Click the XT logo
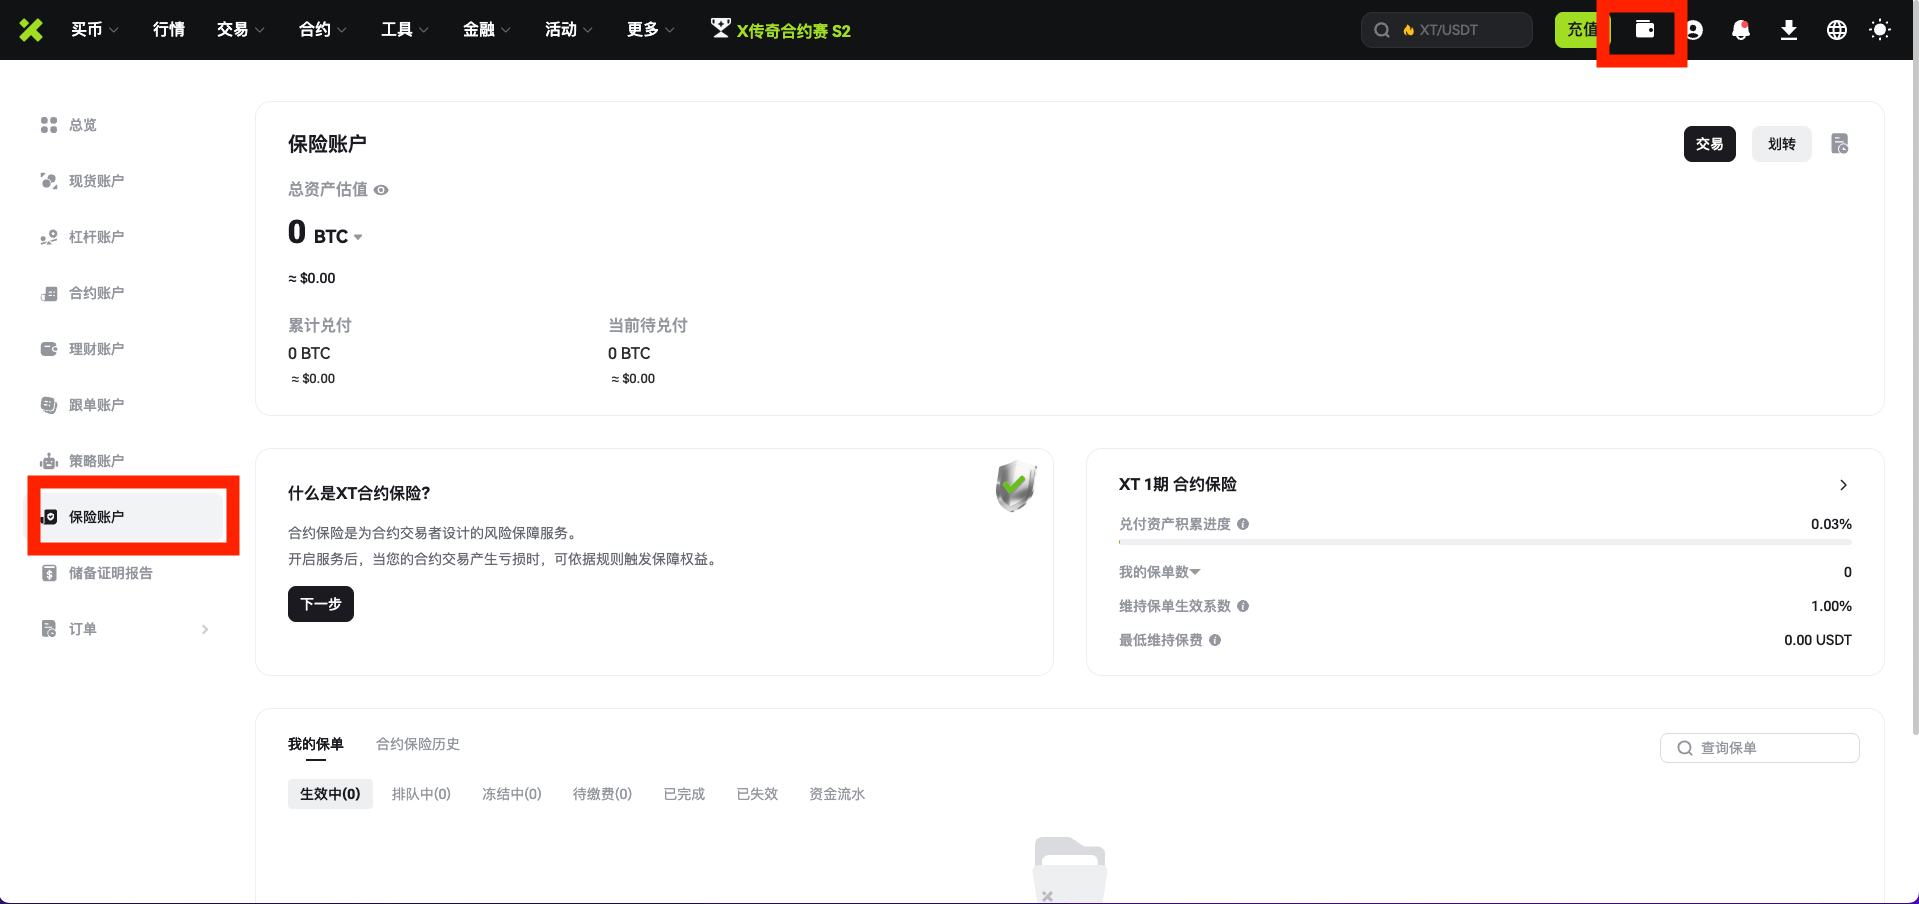The width and height of the screenshot is (1919, 904). coord(31,30)
